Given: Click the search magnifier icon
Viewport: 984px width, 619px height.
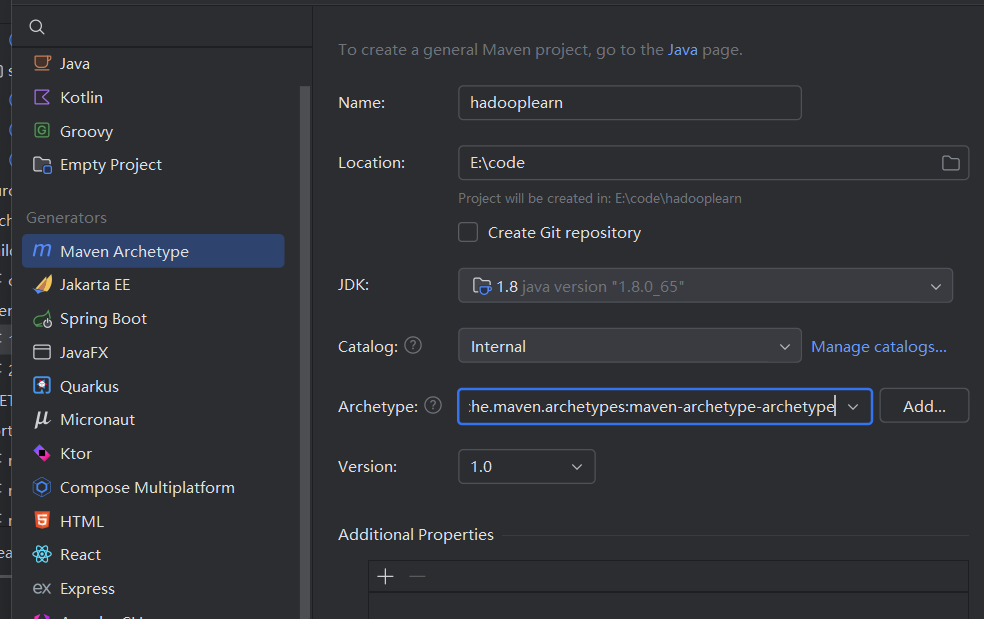Looking at the screenshot, I should [x=37, y=27].
